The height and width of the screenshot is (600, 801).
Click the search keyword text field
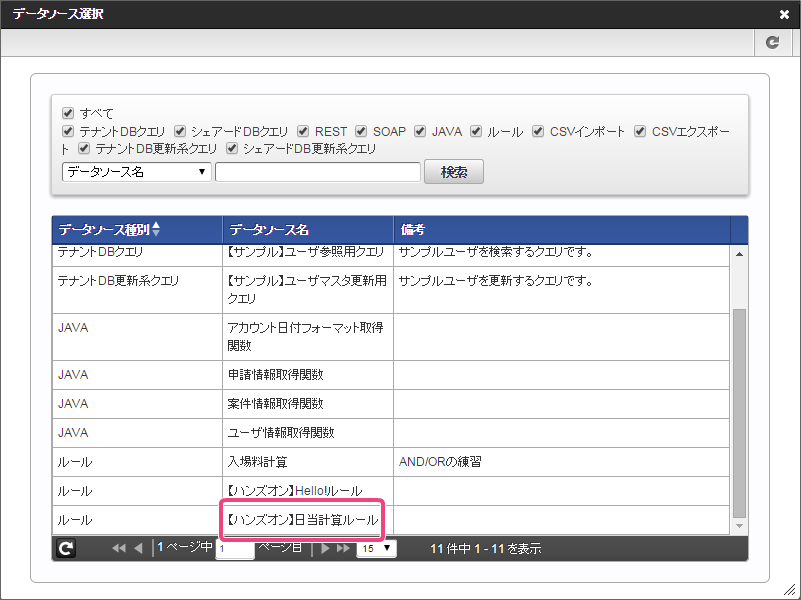[x=318, y=172]
